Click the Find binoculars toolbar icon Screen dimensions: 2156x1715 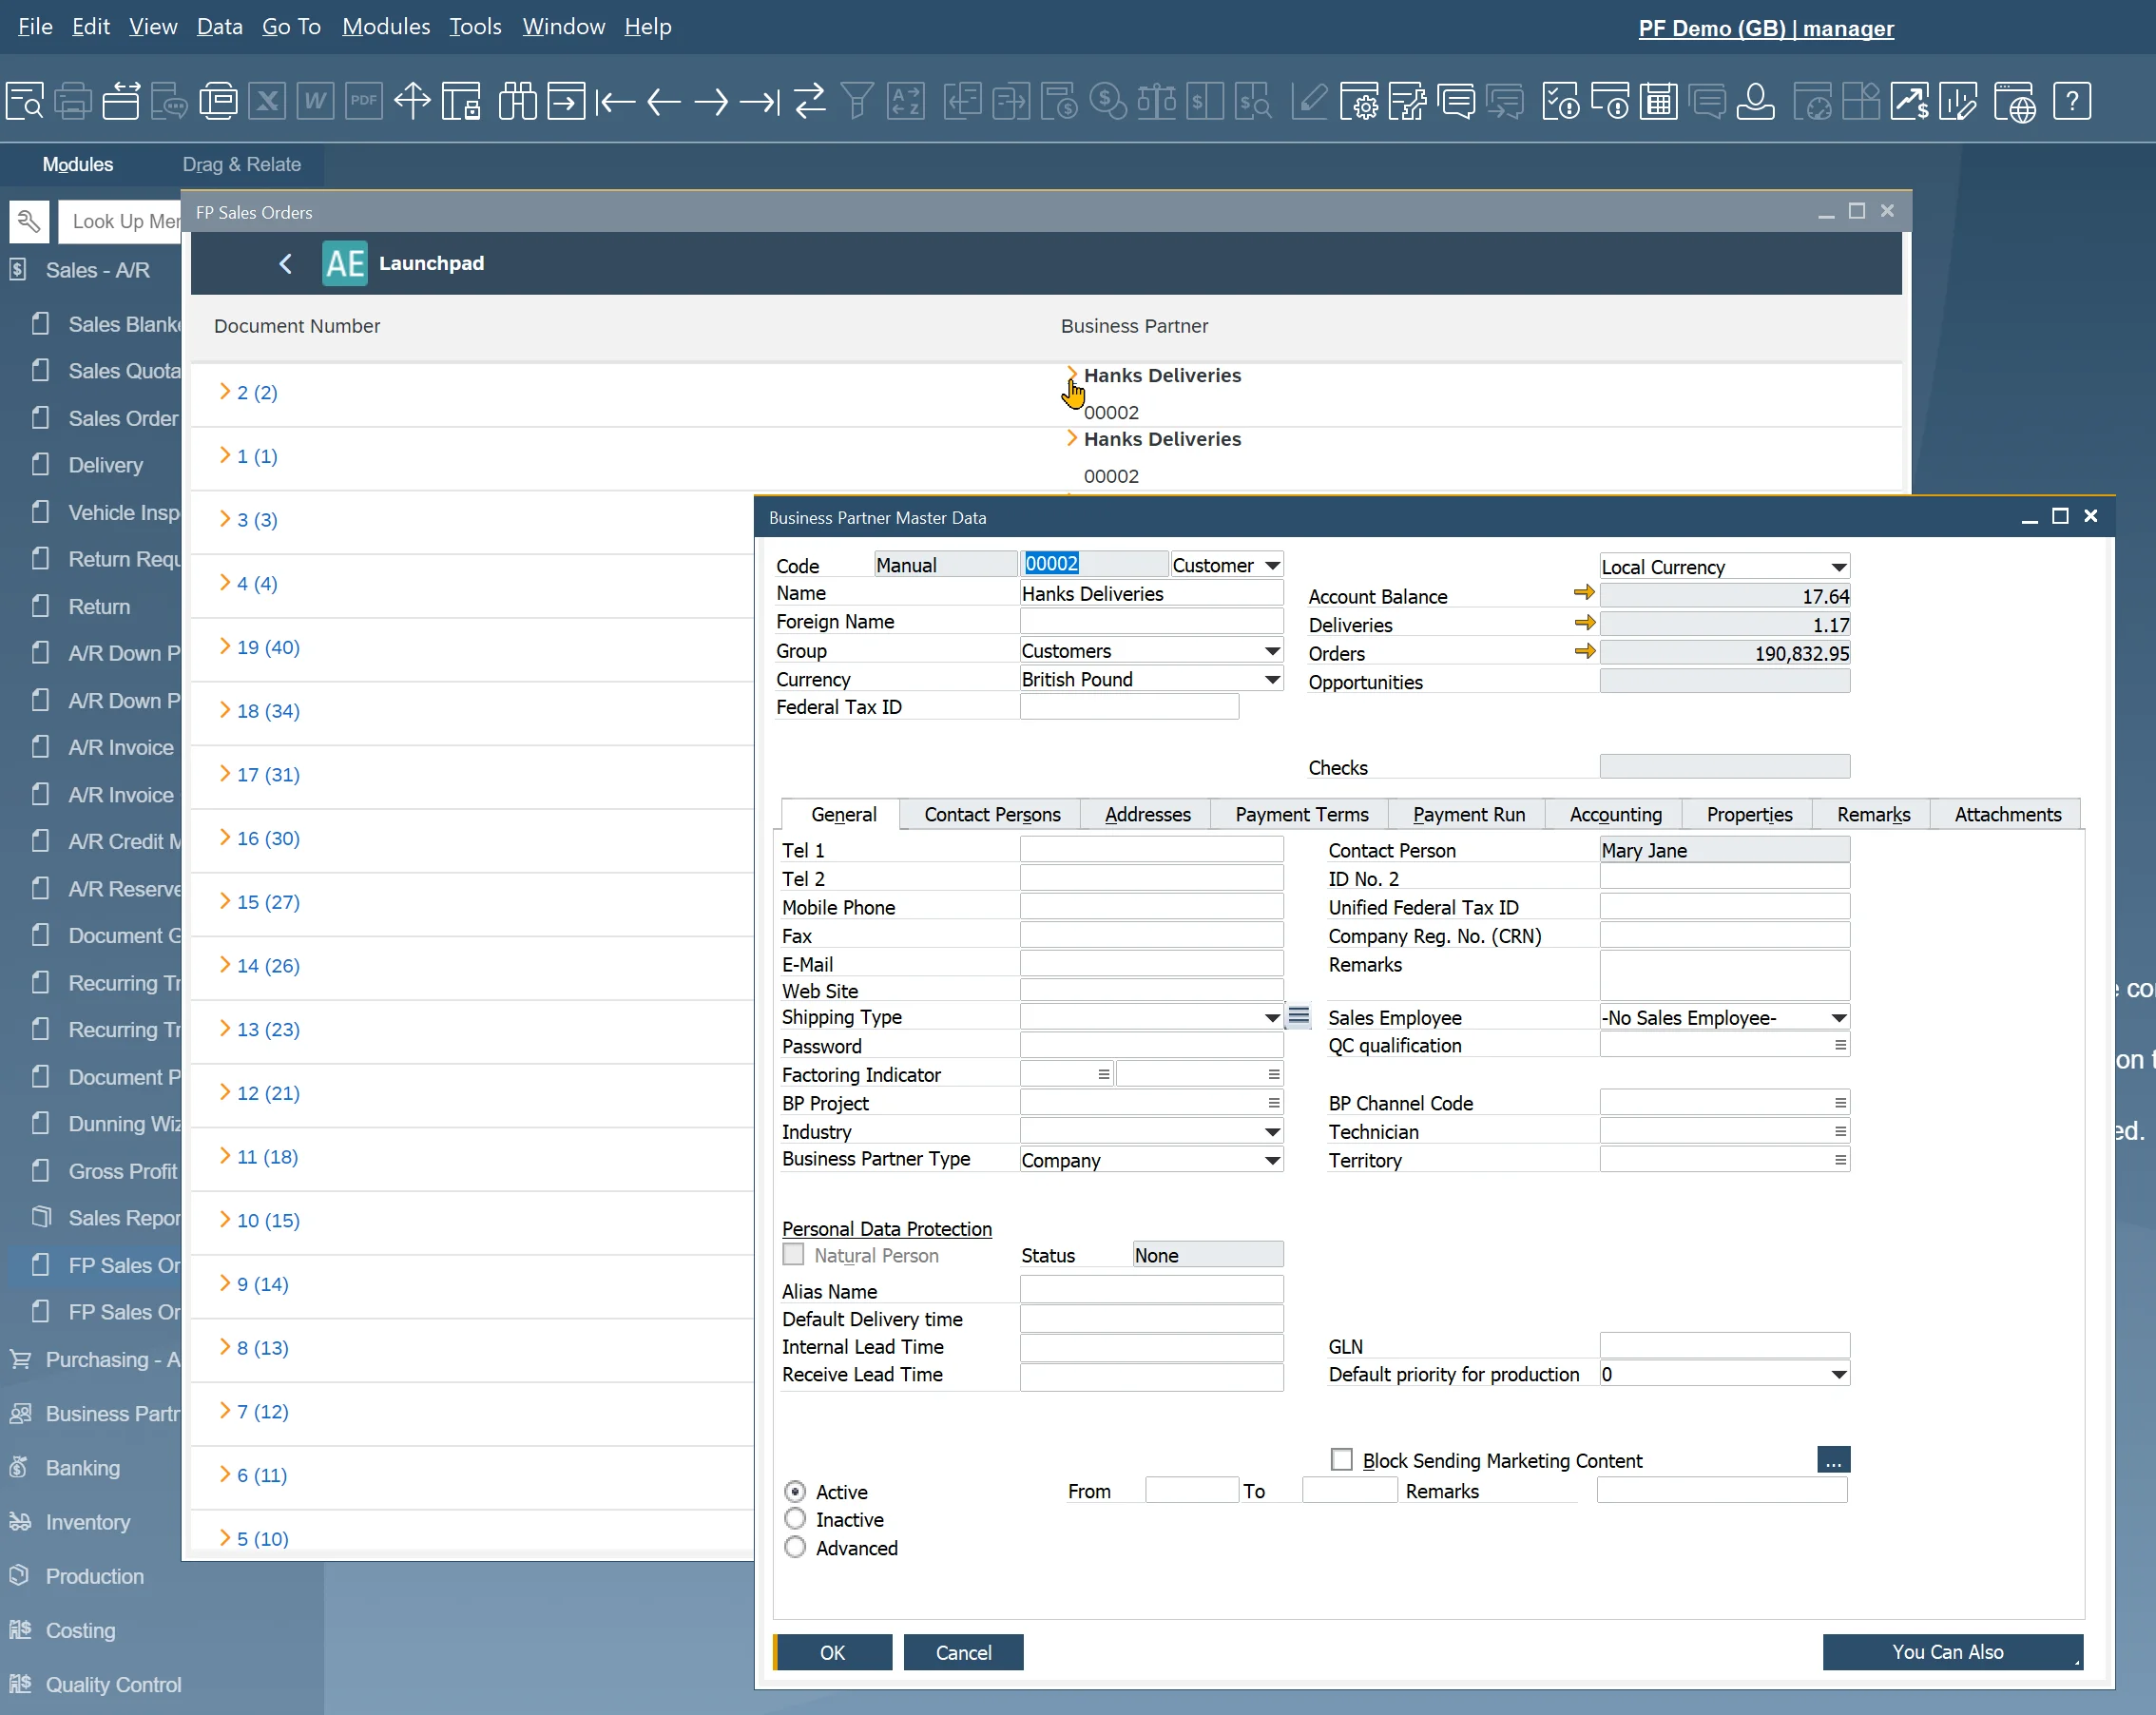coord(517,102)
